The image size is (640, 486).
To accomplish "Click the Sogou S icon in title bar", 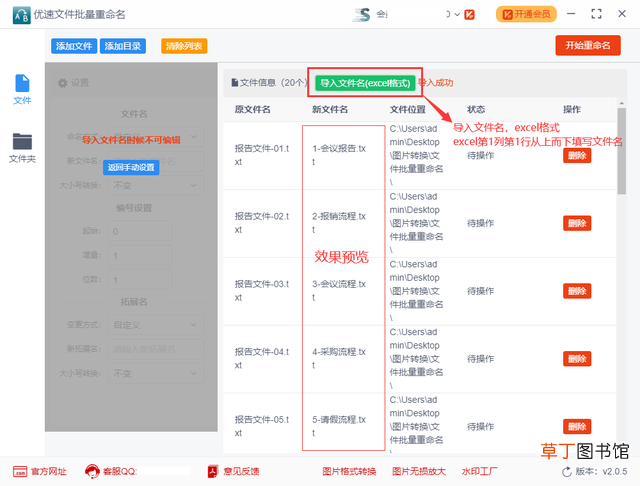I will click(x=362, y=15).
